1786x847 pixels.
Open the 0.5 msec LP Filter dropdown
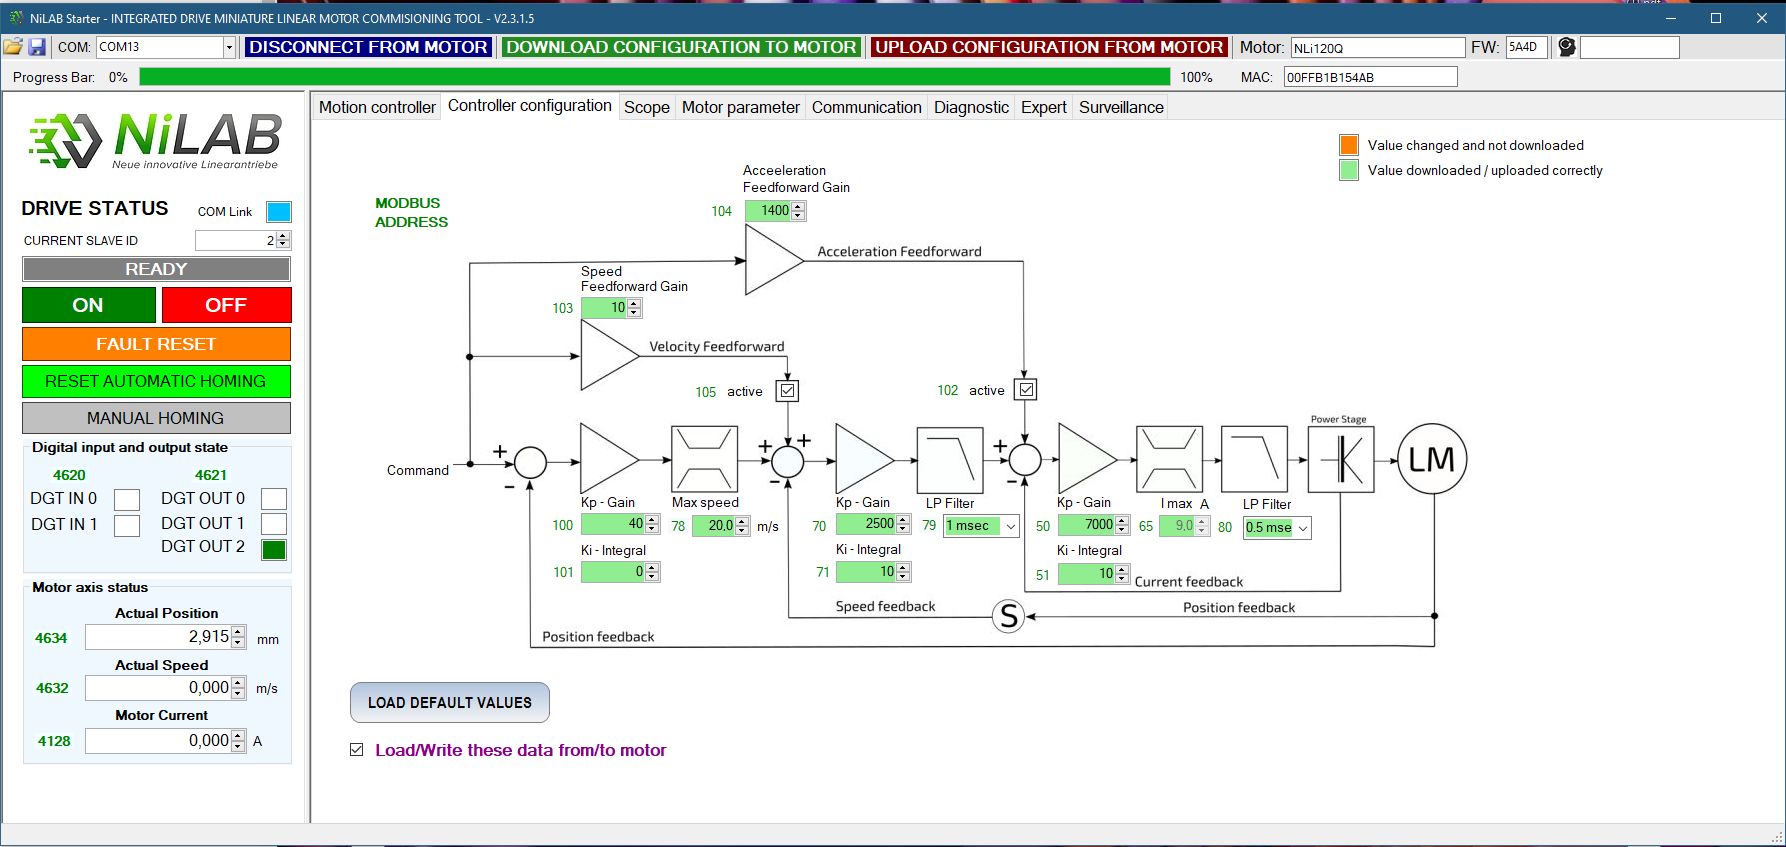tap(1302, 528)
